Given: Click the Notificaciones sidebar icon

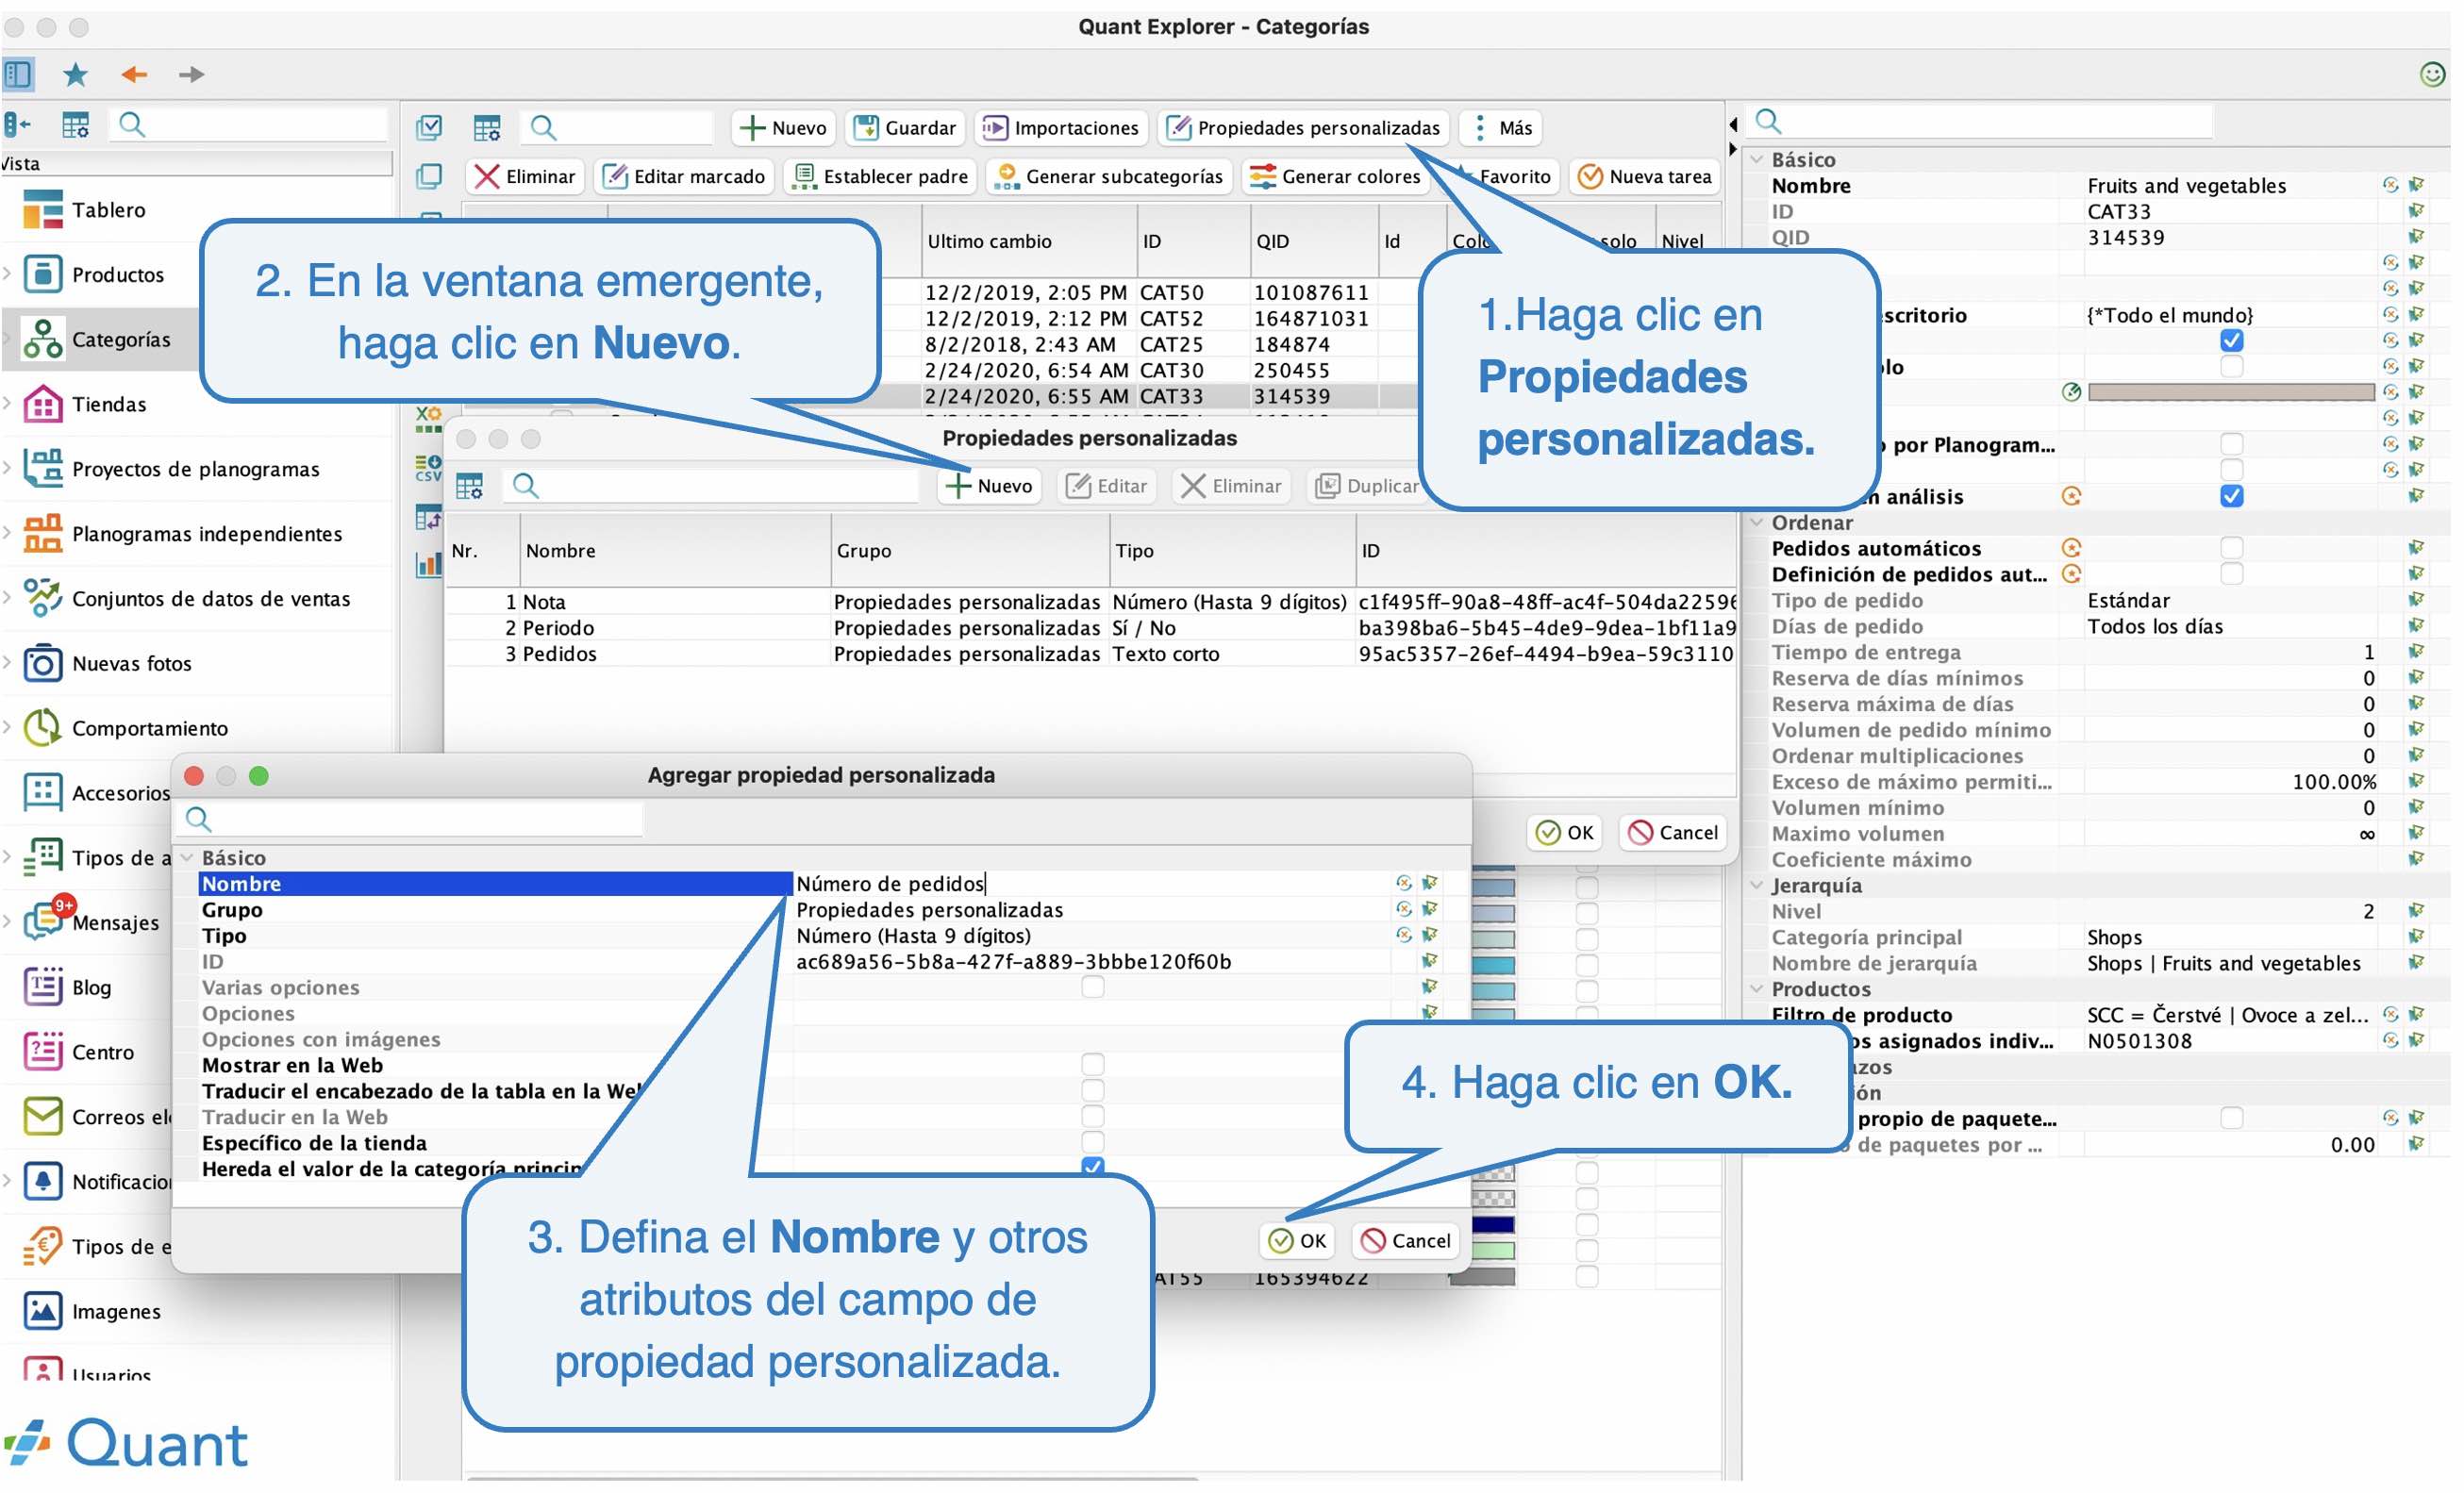Looking at the screenshot, I should (x=42, y=1182).
